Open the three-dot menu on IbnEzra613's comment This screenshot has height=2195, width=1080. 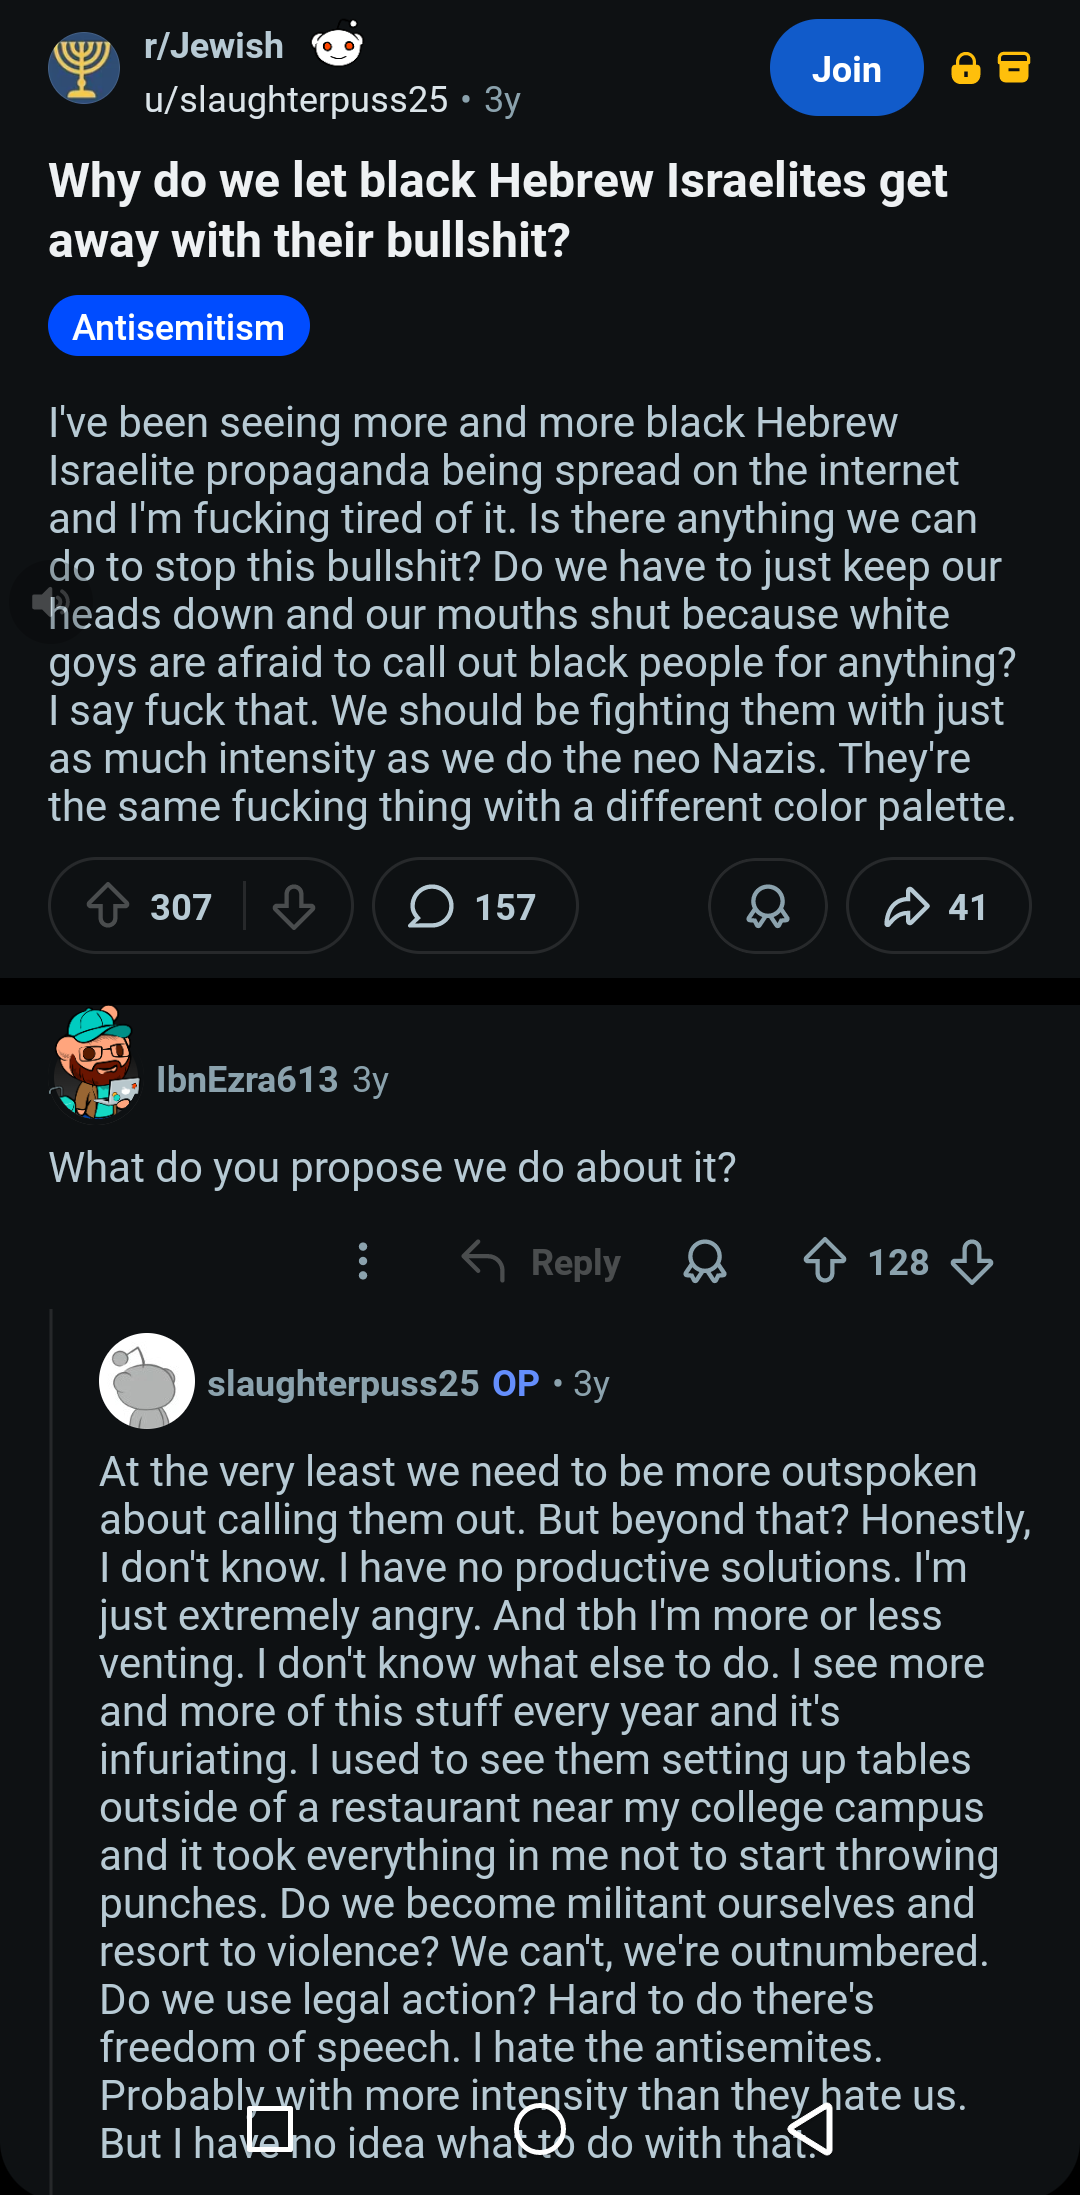(363, 1261)
